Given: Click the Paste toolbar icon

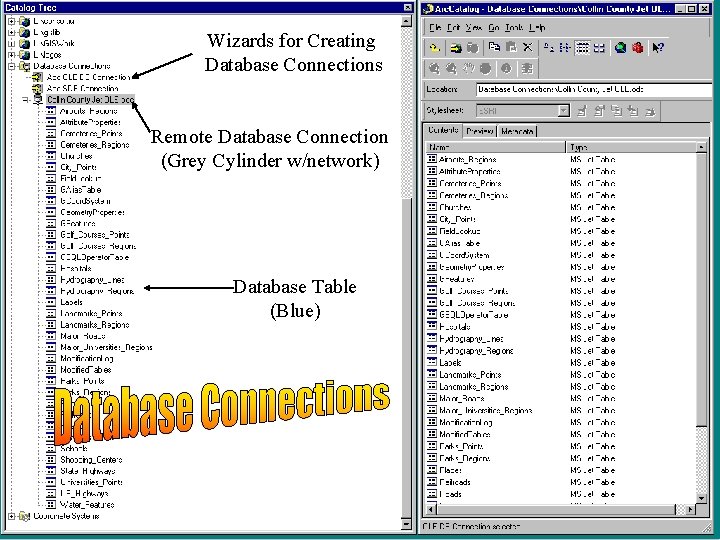Looking at the screenshot, I should pos(511,47).
